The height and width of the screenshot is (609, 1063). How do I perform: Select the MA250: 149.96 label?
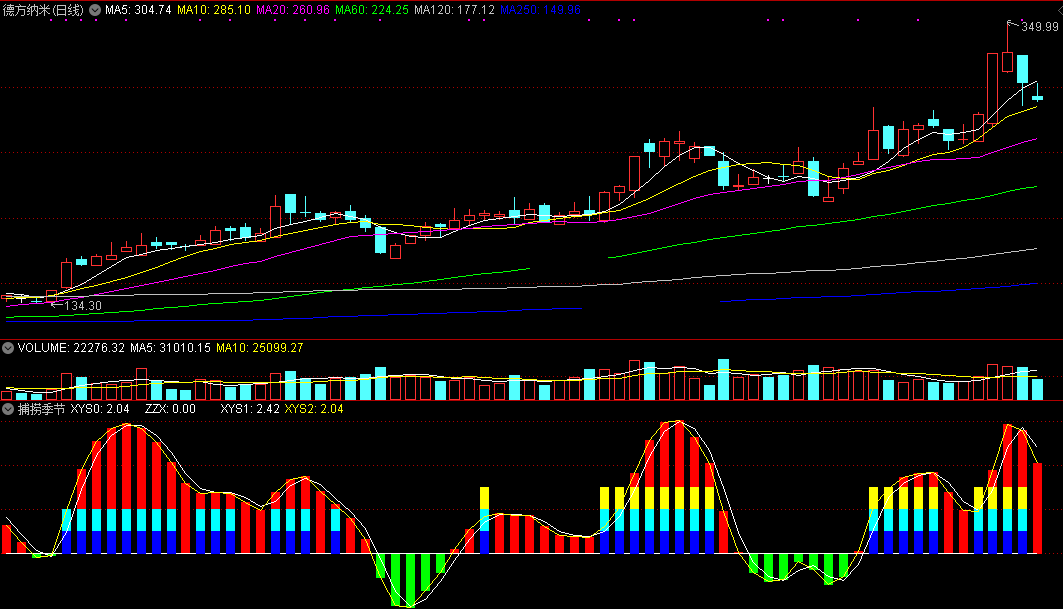pyautogui.click(x=541, y=10)
